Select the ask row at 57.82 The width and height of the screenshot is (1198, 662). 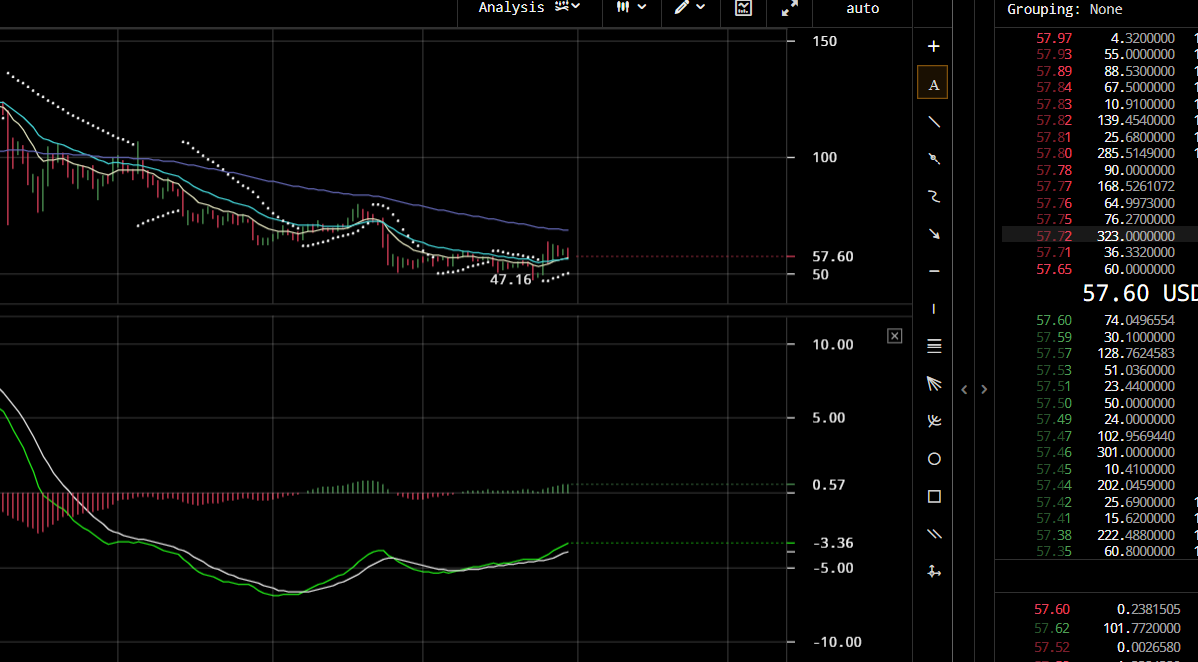(x=1100, y=121)
